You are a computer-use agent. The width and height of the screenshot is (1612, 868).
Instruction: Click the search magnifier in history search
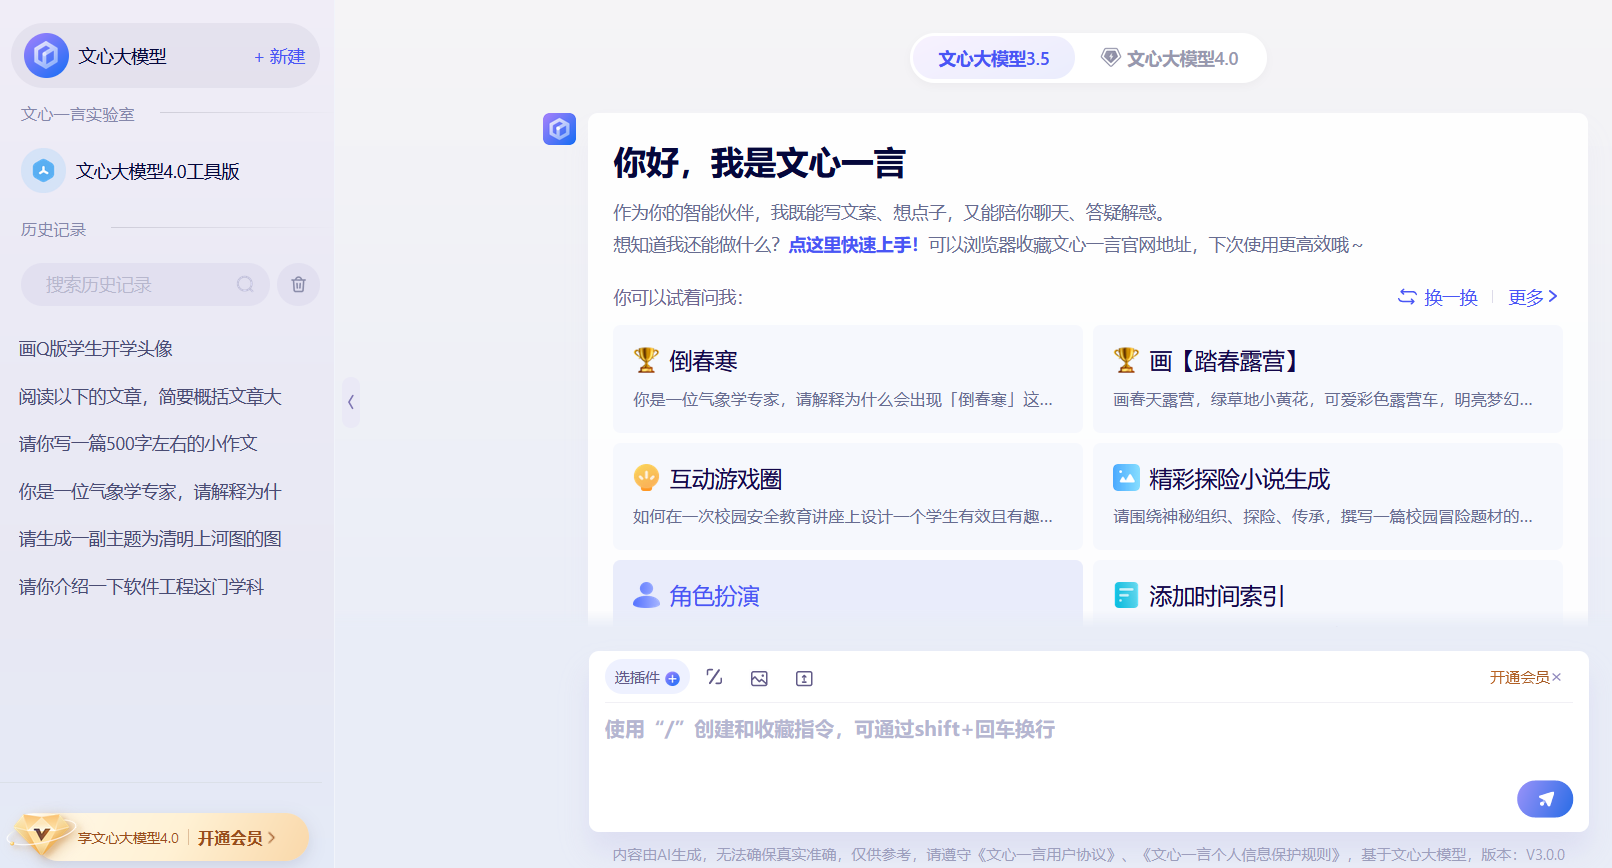[x=245, y=285]
